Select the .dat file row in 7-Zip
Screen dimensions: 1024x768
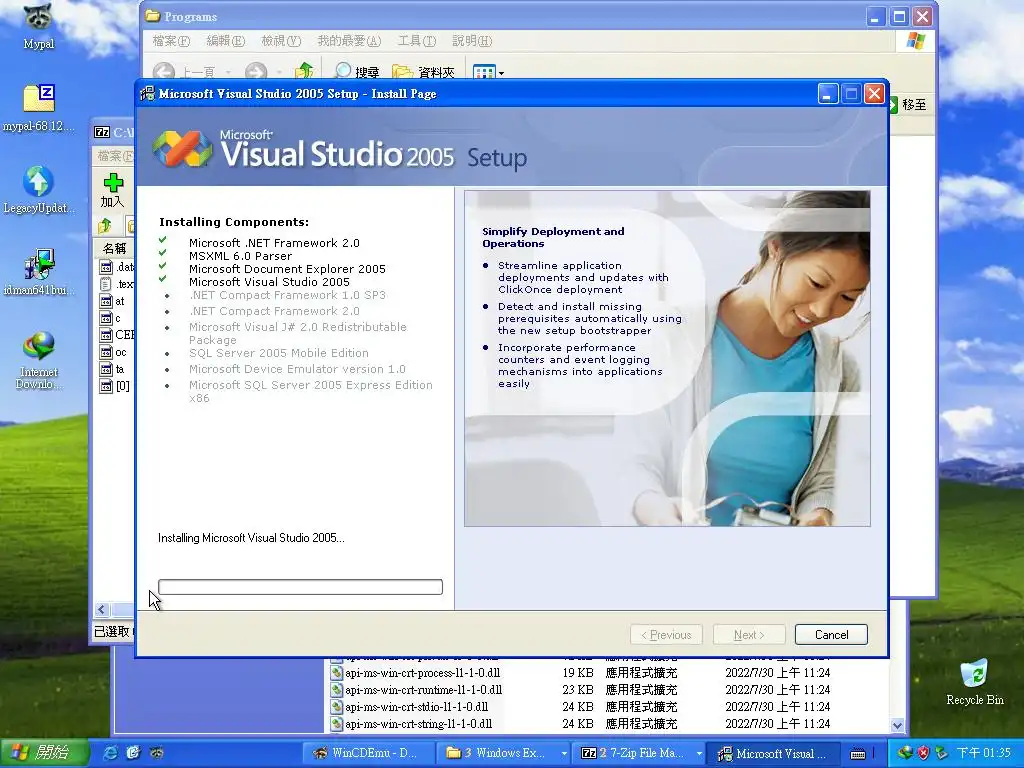point(116,266)
